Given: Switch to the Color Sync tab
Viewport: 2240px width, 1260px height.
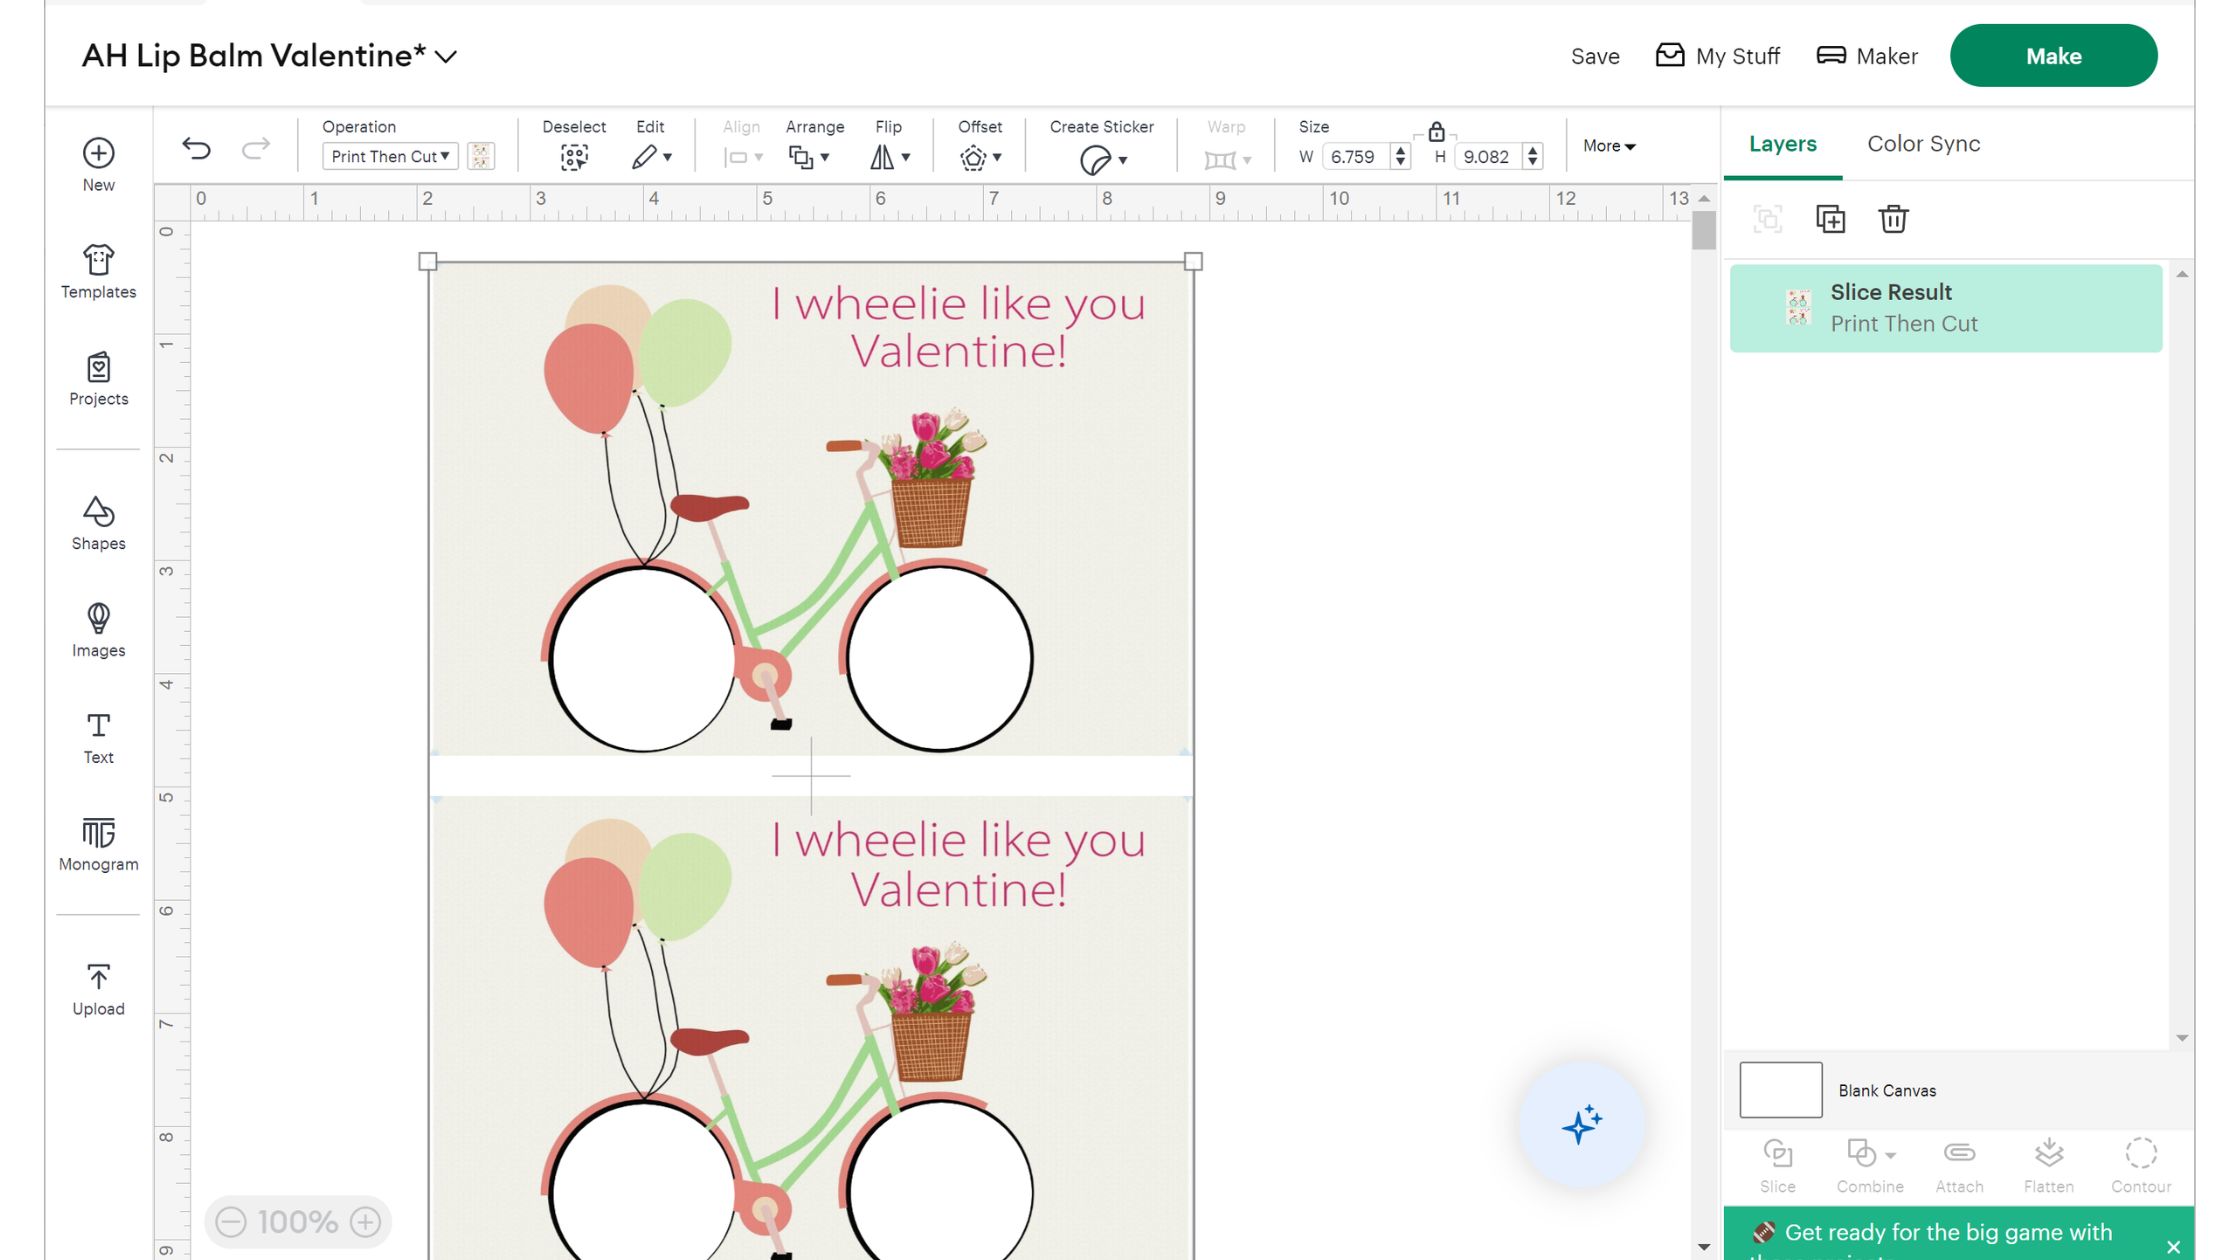Looking at the screenshot, I should point(1923,144).
